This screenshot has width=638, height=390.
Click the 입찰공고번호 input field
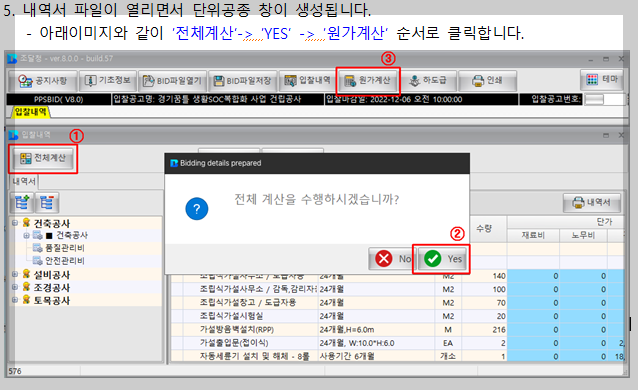604,99
